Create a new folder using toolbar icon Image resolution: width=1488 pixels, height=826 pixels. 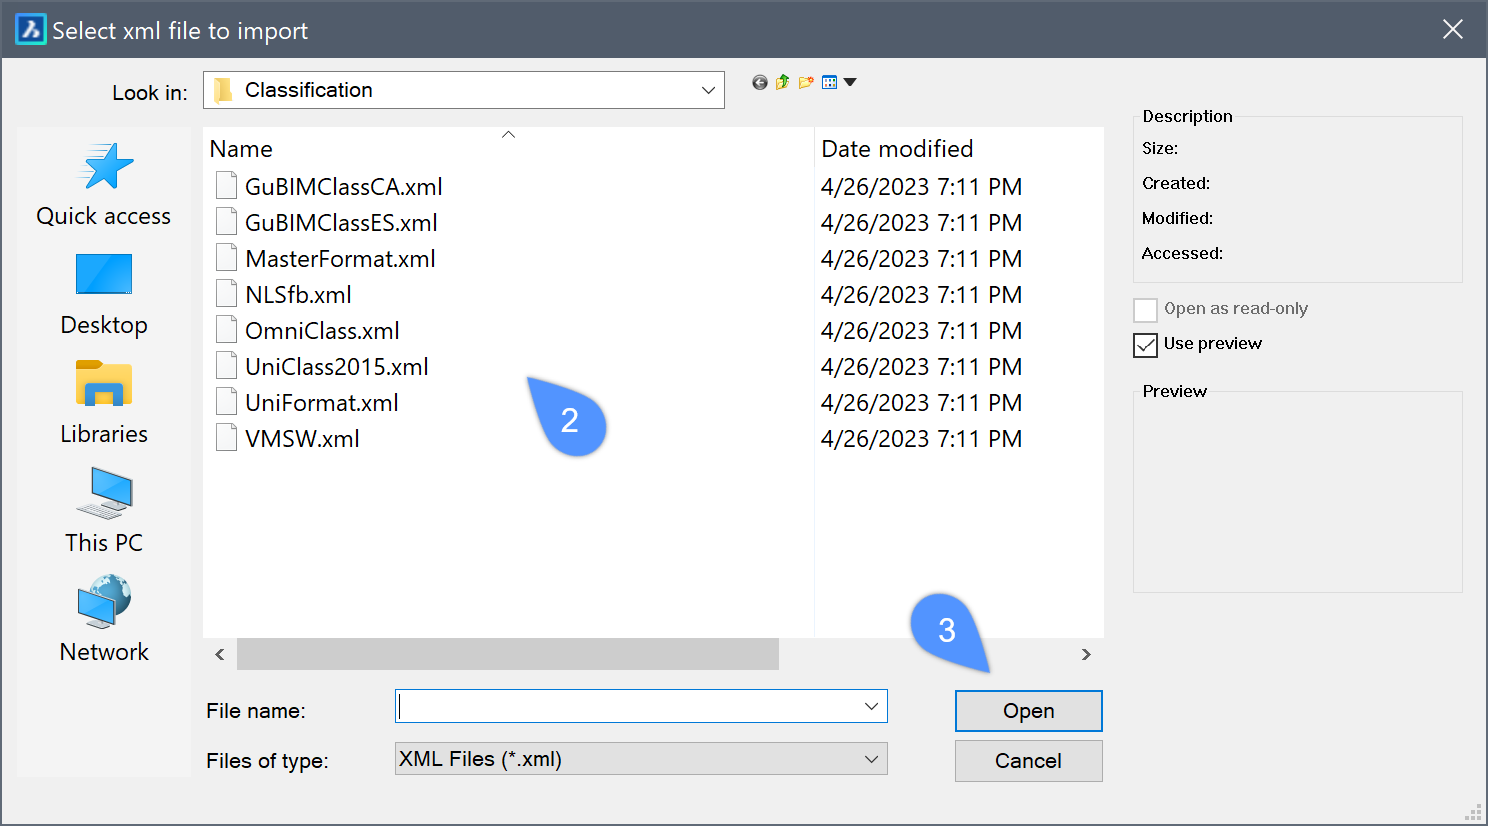pos(805,83)
